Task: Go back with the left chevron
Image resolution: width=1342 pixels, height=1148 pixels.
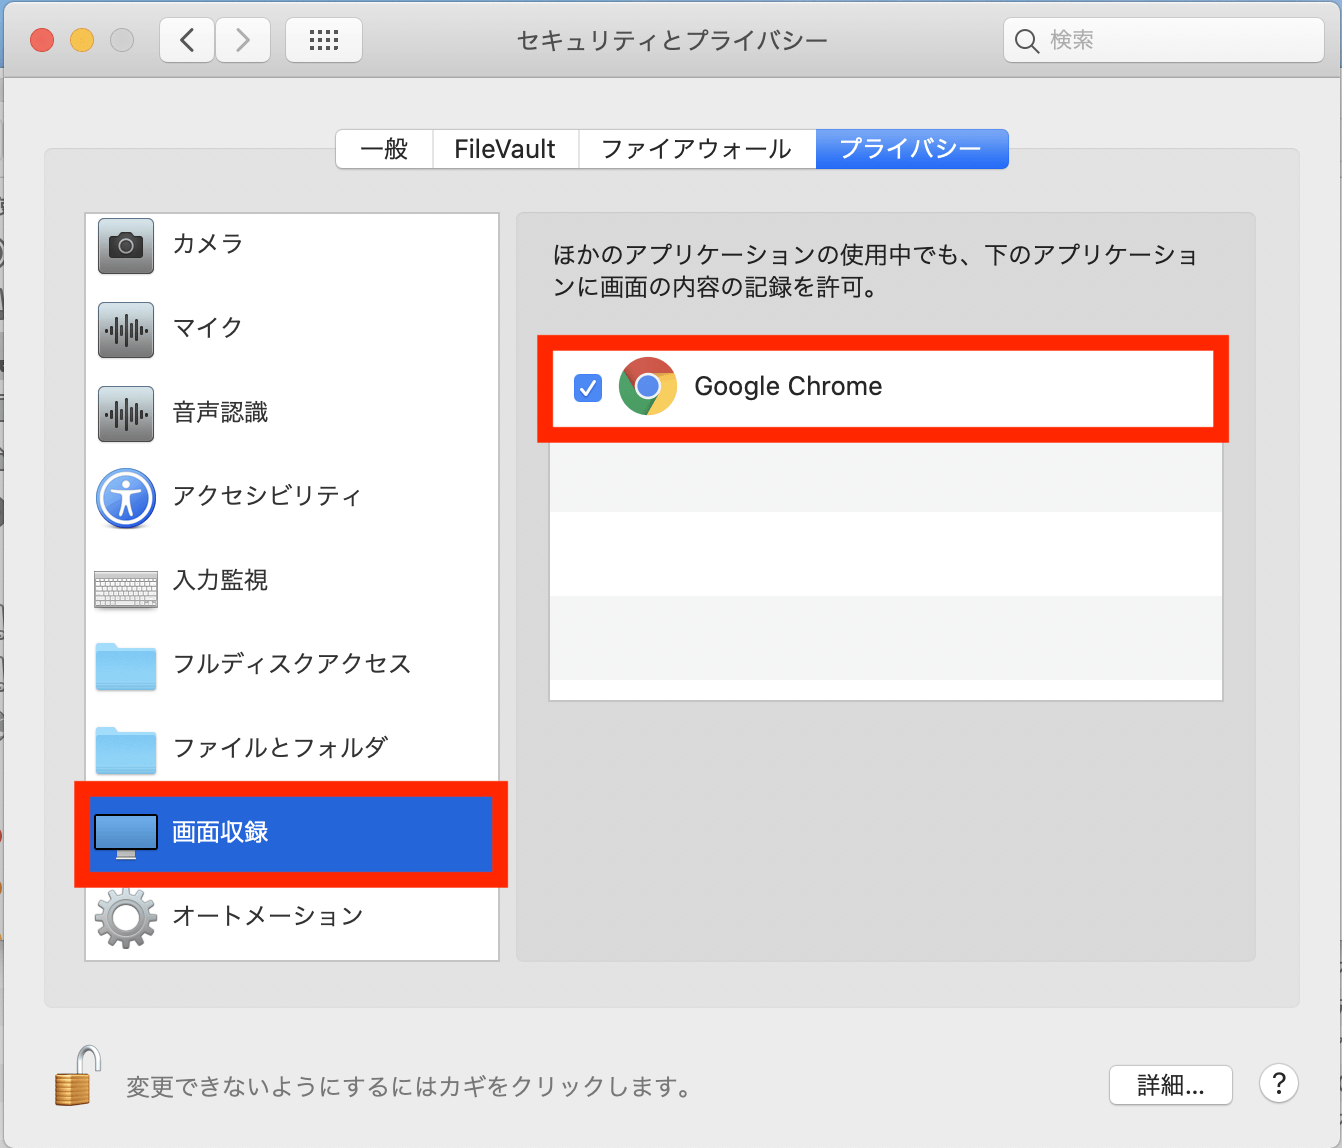Action: tap(188, 40)
